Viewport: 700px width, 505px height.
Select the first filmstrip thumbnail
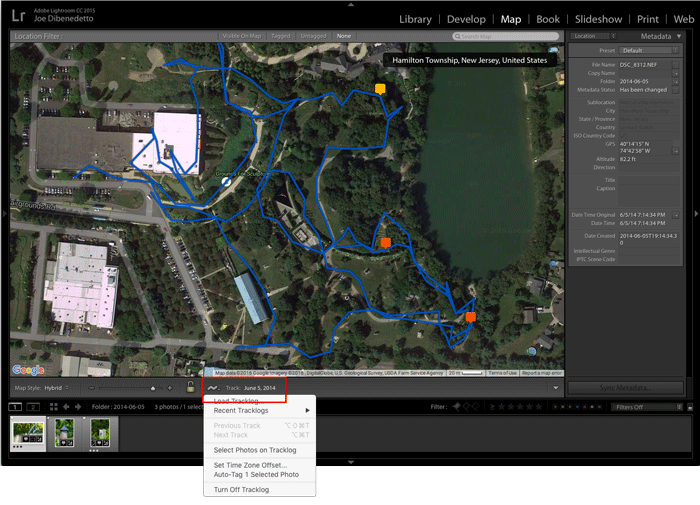point(28,434)
